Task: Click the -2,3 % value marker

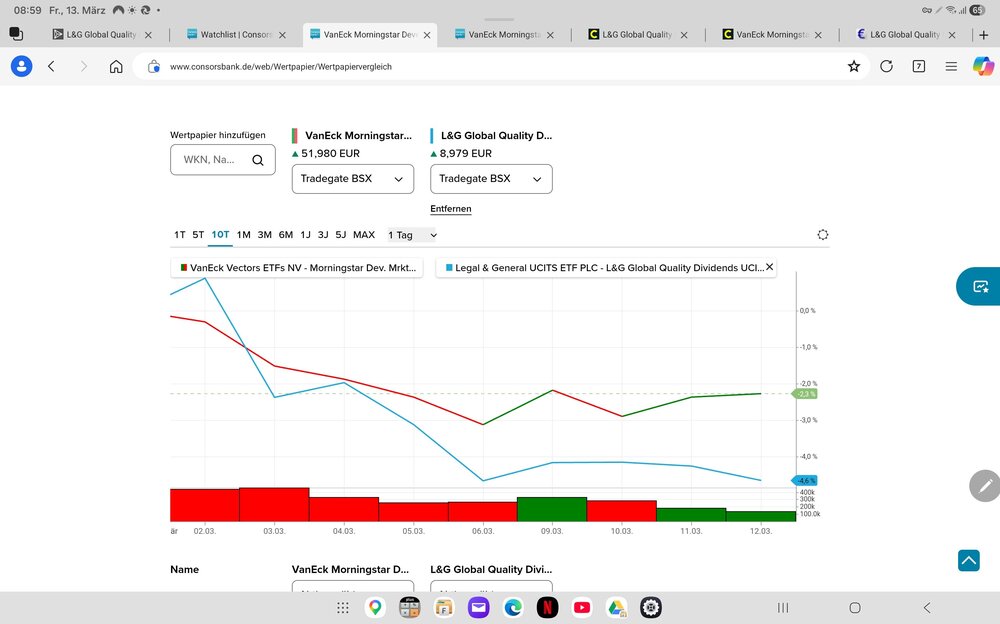Action: (805, 394)
